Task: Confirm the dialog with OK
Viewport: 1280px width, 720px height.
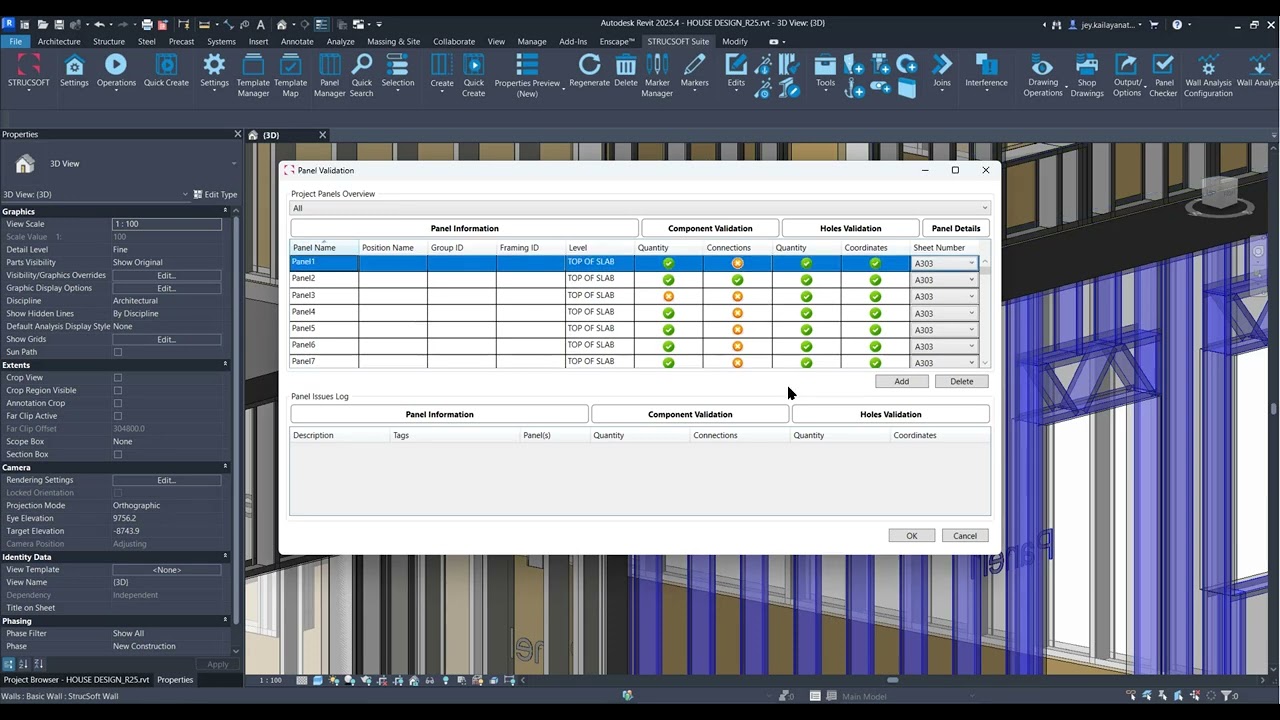Action: (912, 536)
